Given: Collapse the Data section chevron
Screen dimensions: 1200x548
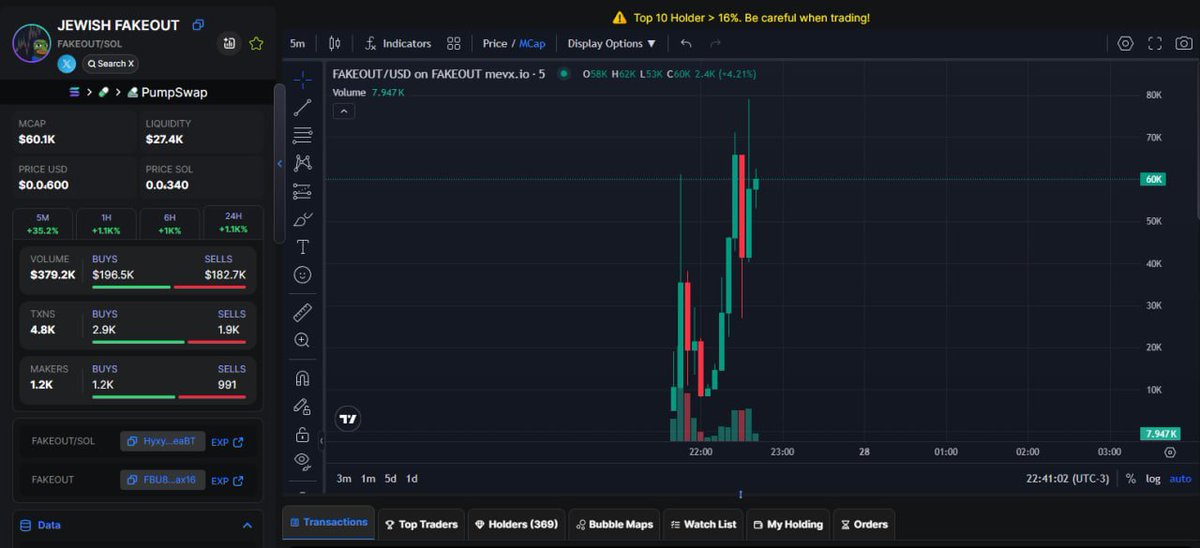Looking at the screenshot, I should point(248,525).
